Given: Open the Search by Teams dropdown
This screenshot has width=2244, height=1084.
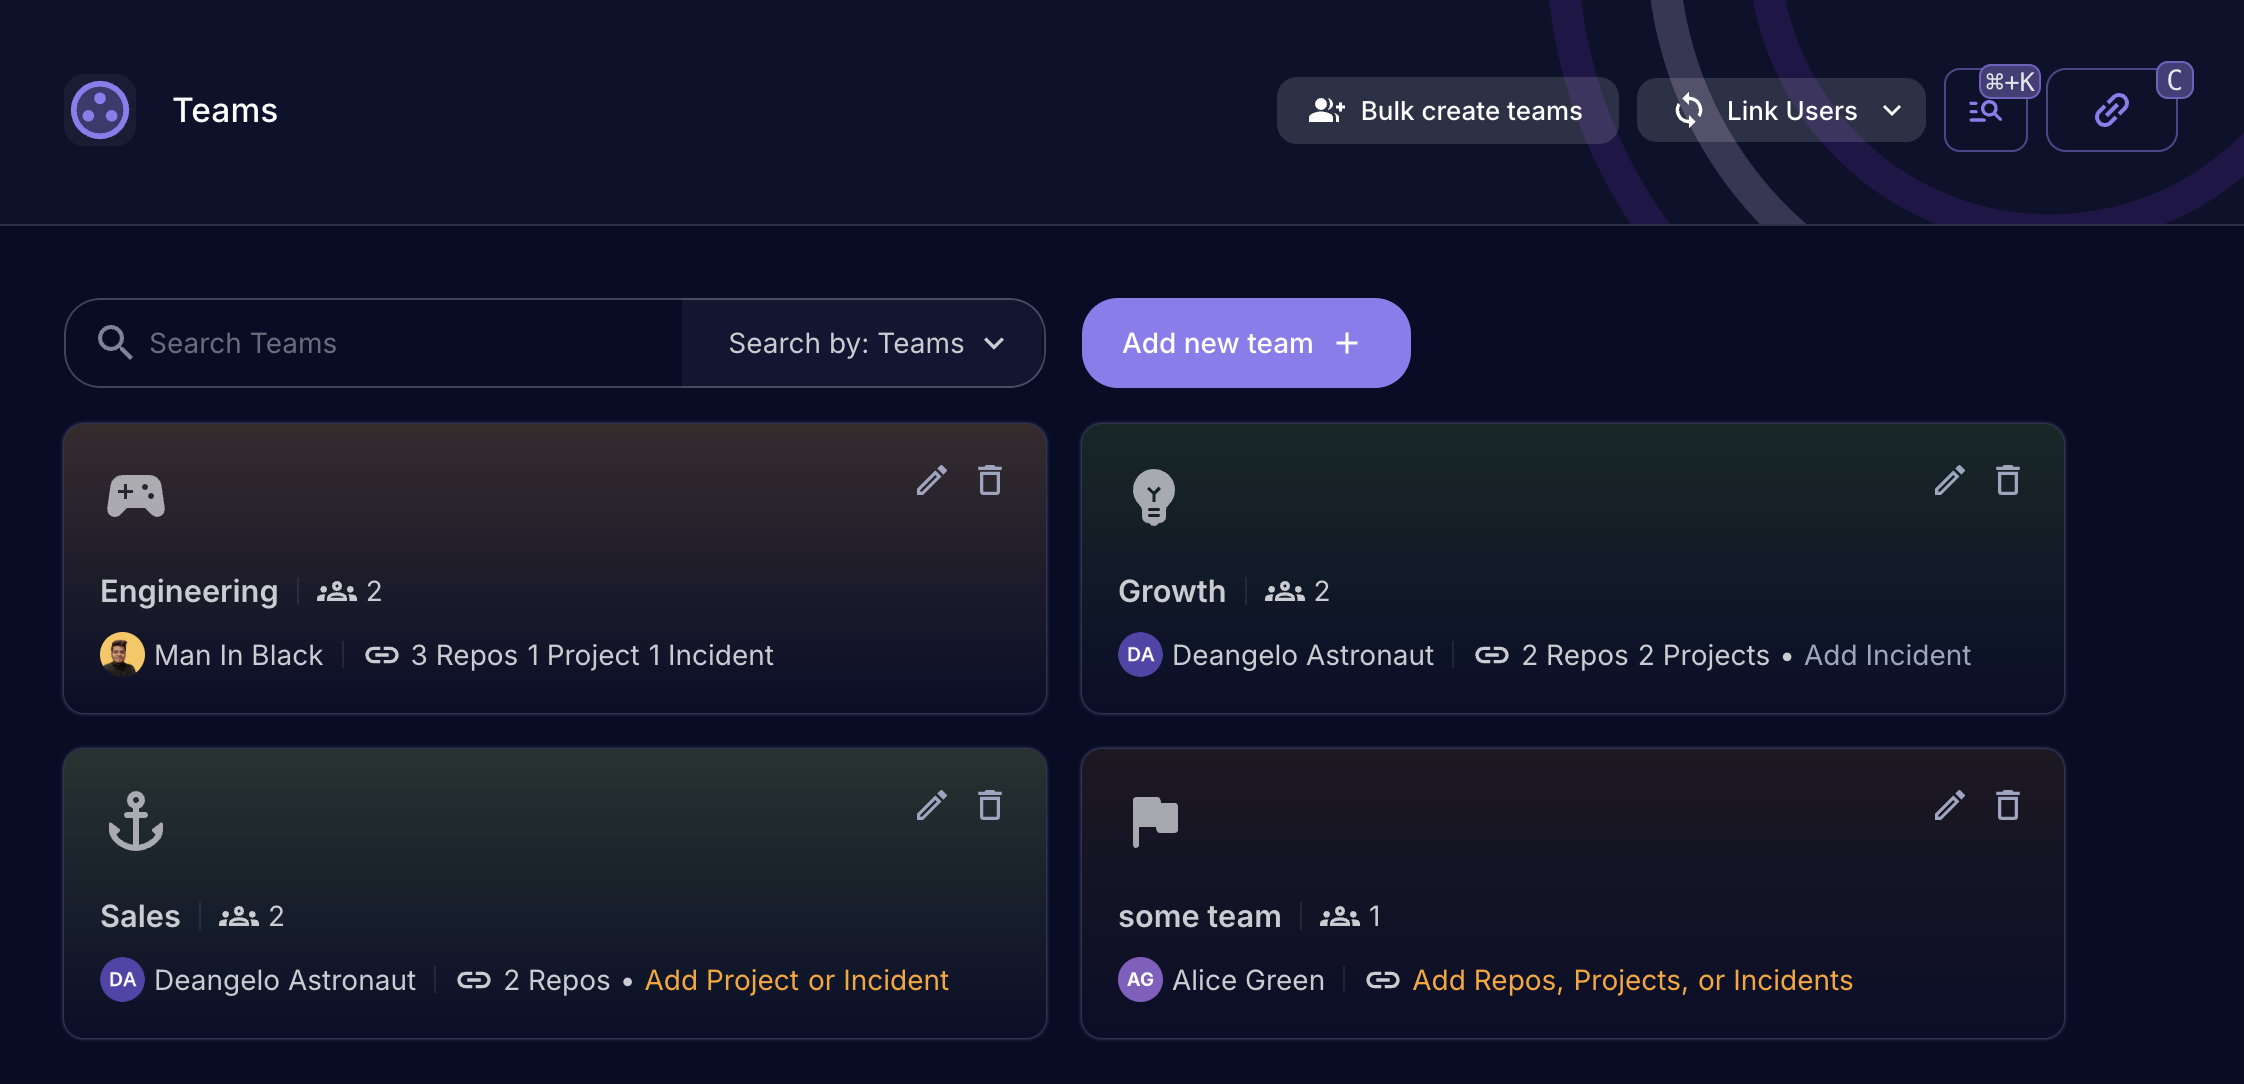Looking at the screenshot, I should (863, 343).
